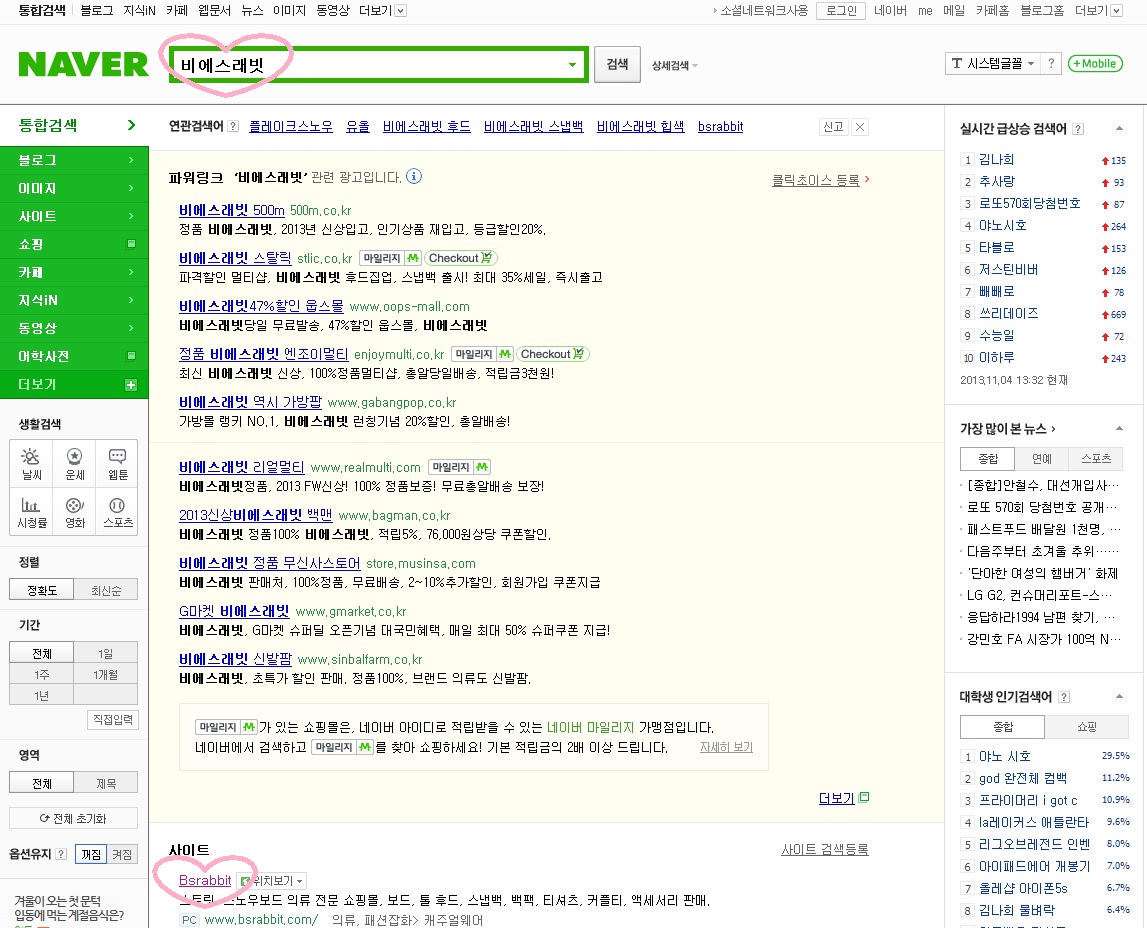
Task: Open the ratings (시청률) chart icon
Action: pos(31,512)
